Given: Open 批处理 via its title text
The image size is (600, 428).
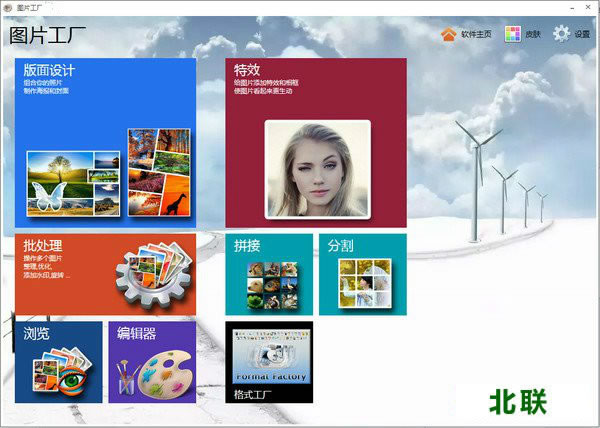Looking at the screenshot, I should pos(42,245).
